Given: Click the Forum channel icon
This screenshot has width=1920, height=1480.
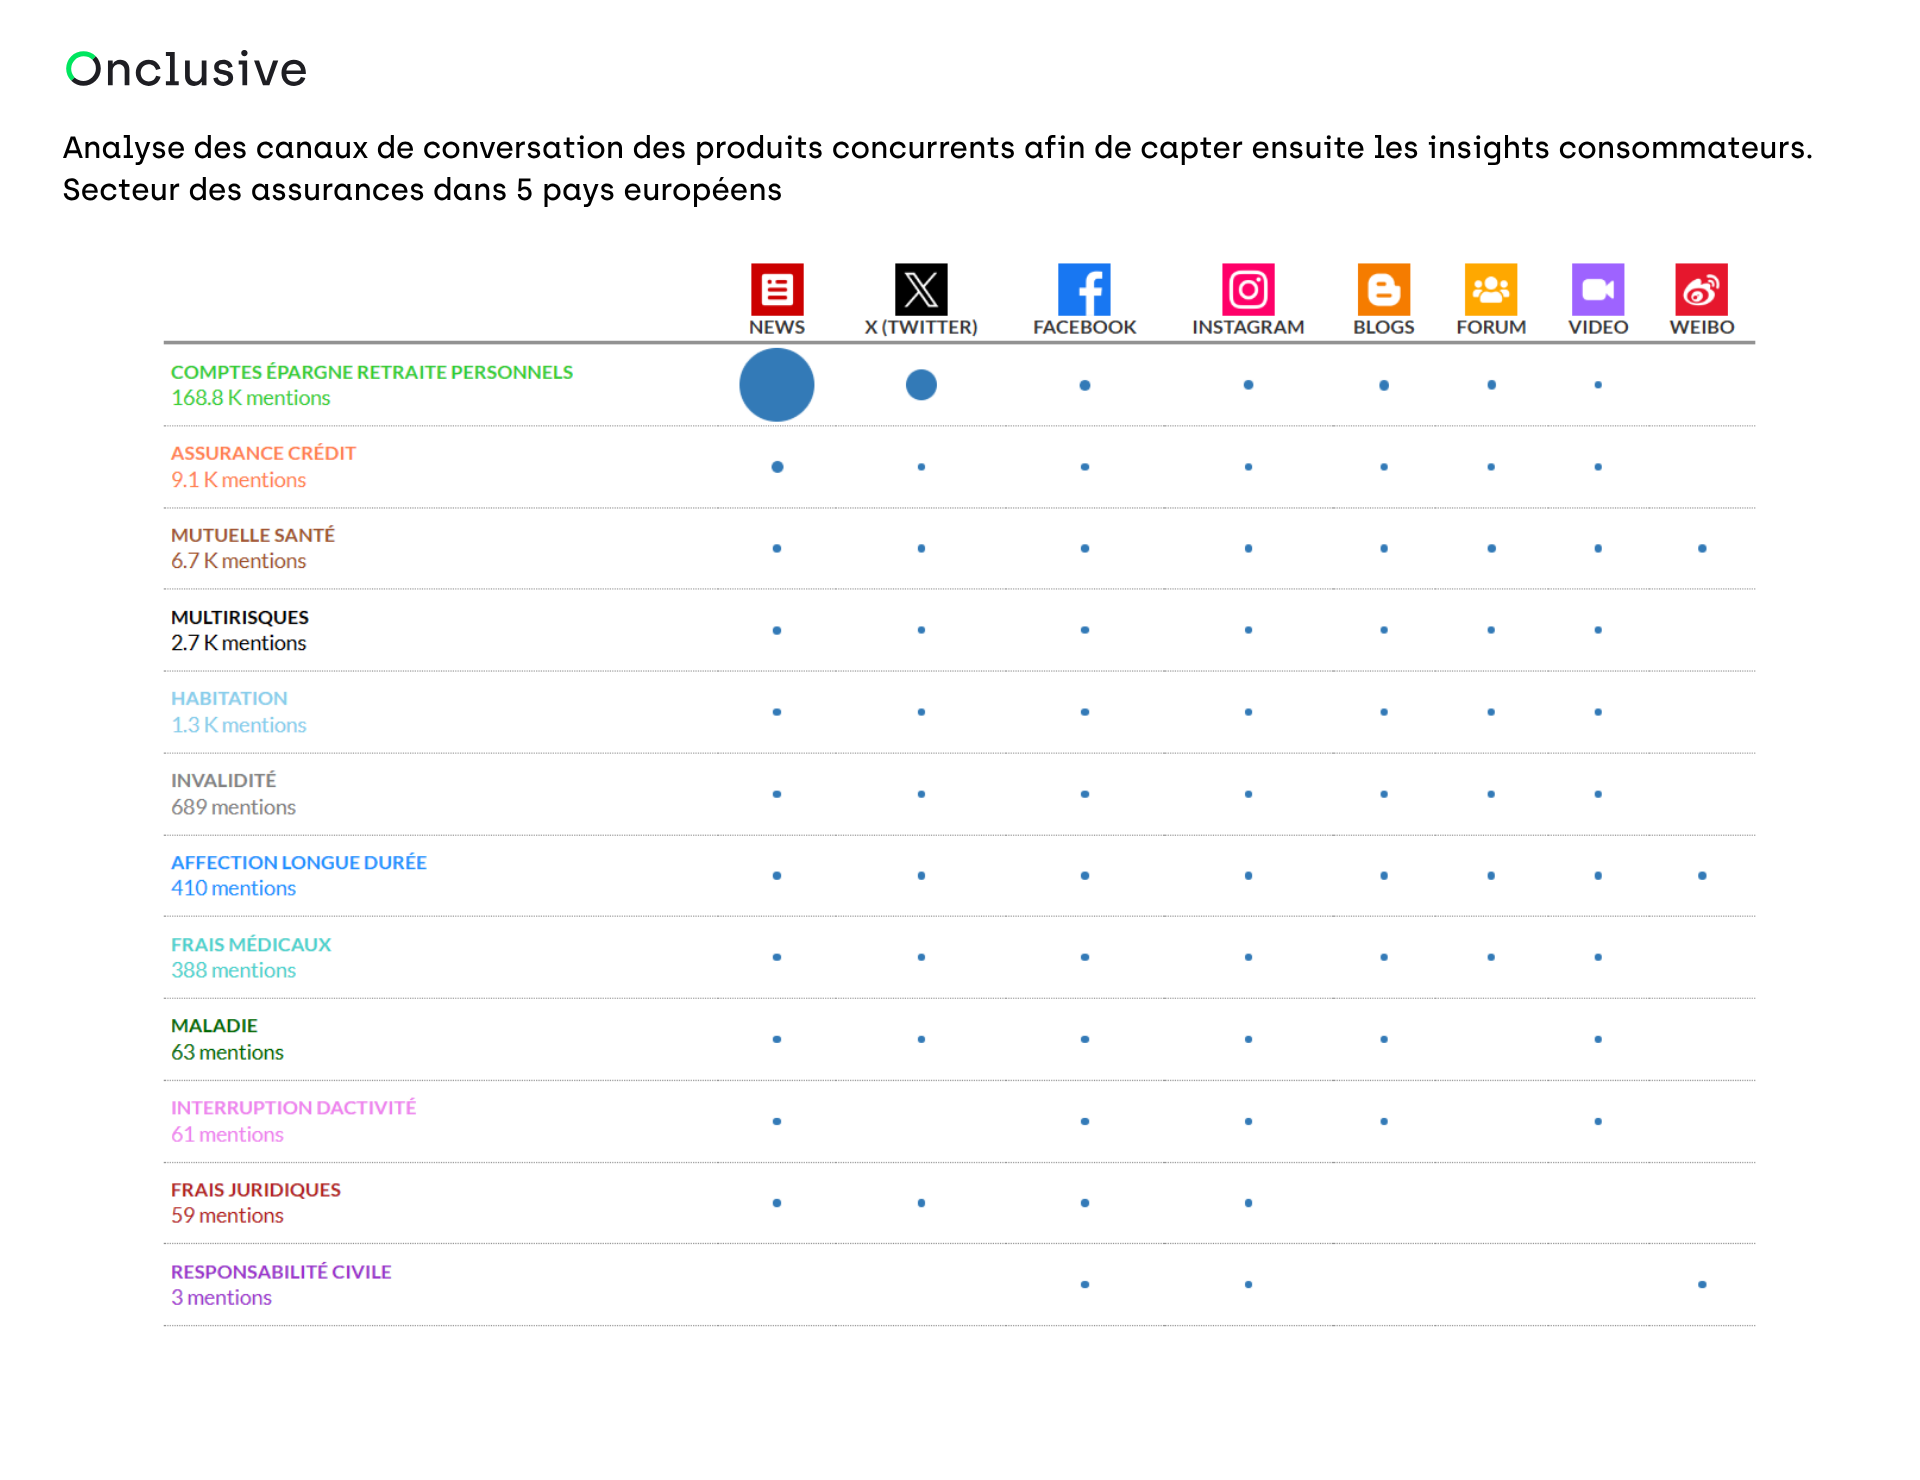Looking at the screenshot, I should click(x=1490, y=290).
